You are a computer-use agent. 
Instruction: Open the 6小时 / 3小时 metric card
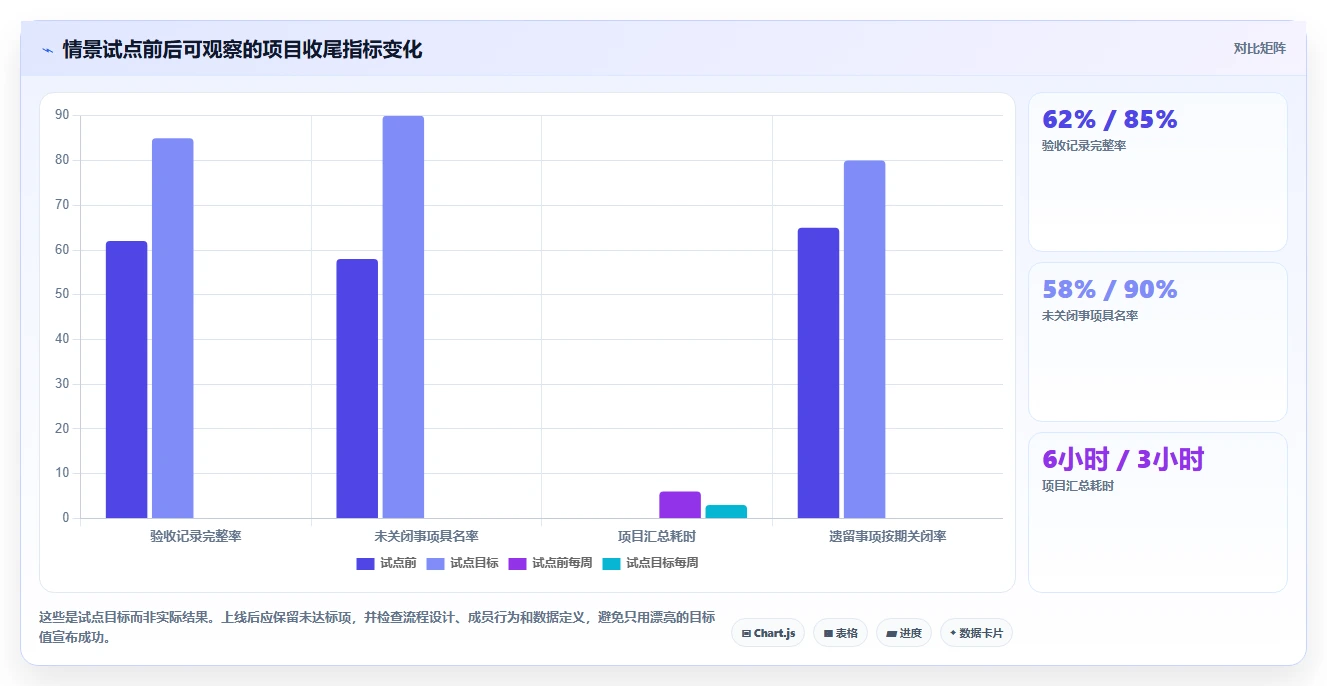[1157, 512]
